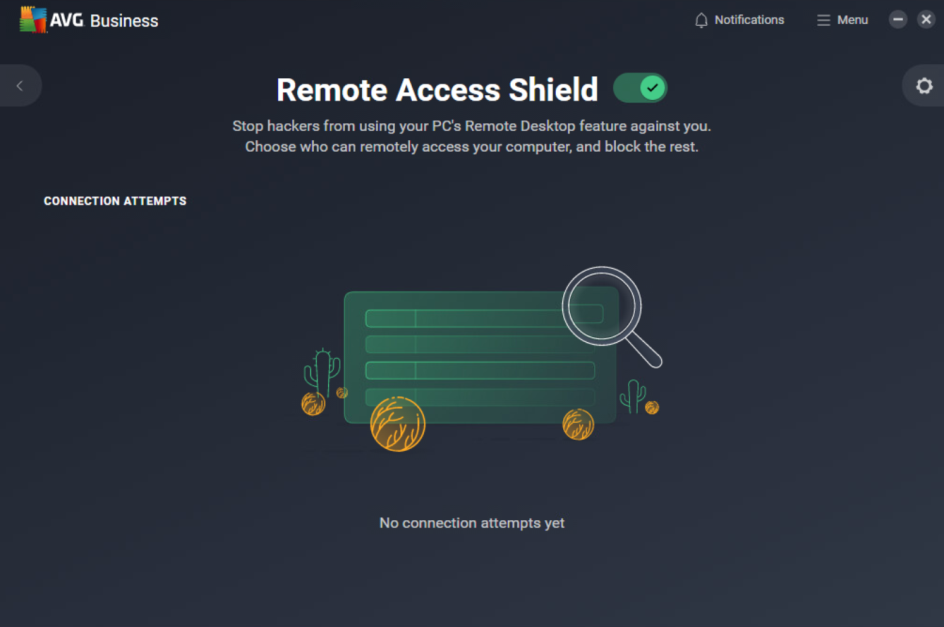Select the CONNECTION ATTEMPTS heading
Image resolution: width=944 pixels, height=627 pixels.
point(114,200)
